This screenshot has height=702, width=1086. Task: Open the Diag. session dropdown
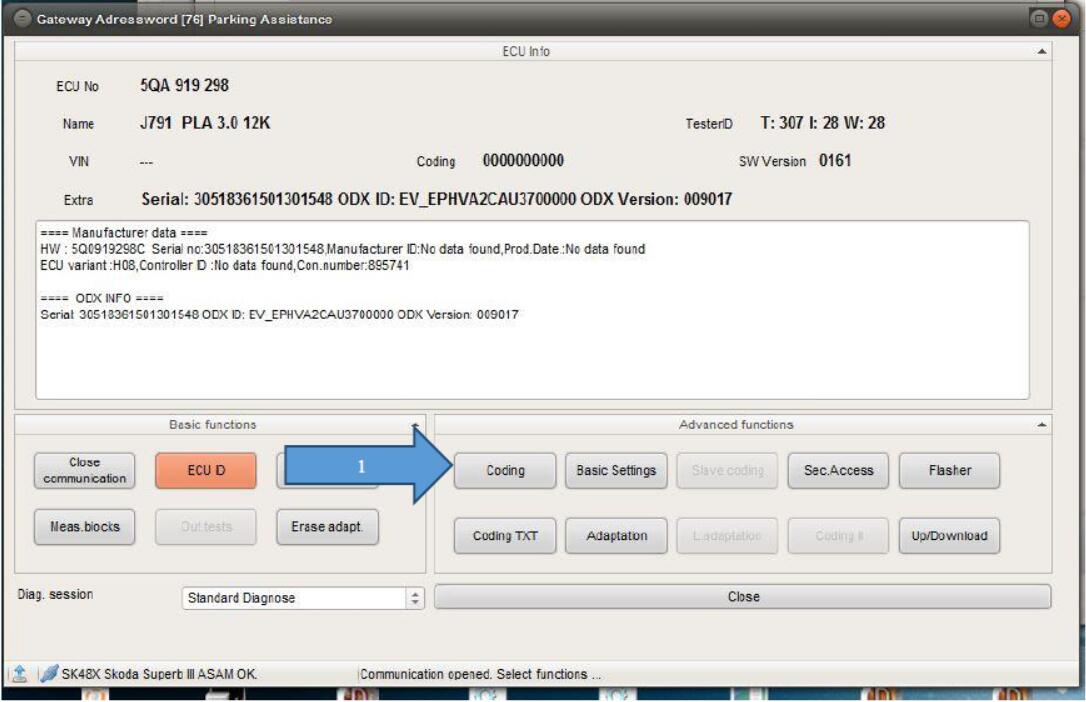303,597
